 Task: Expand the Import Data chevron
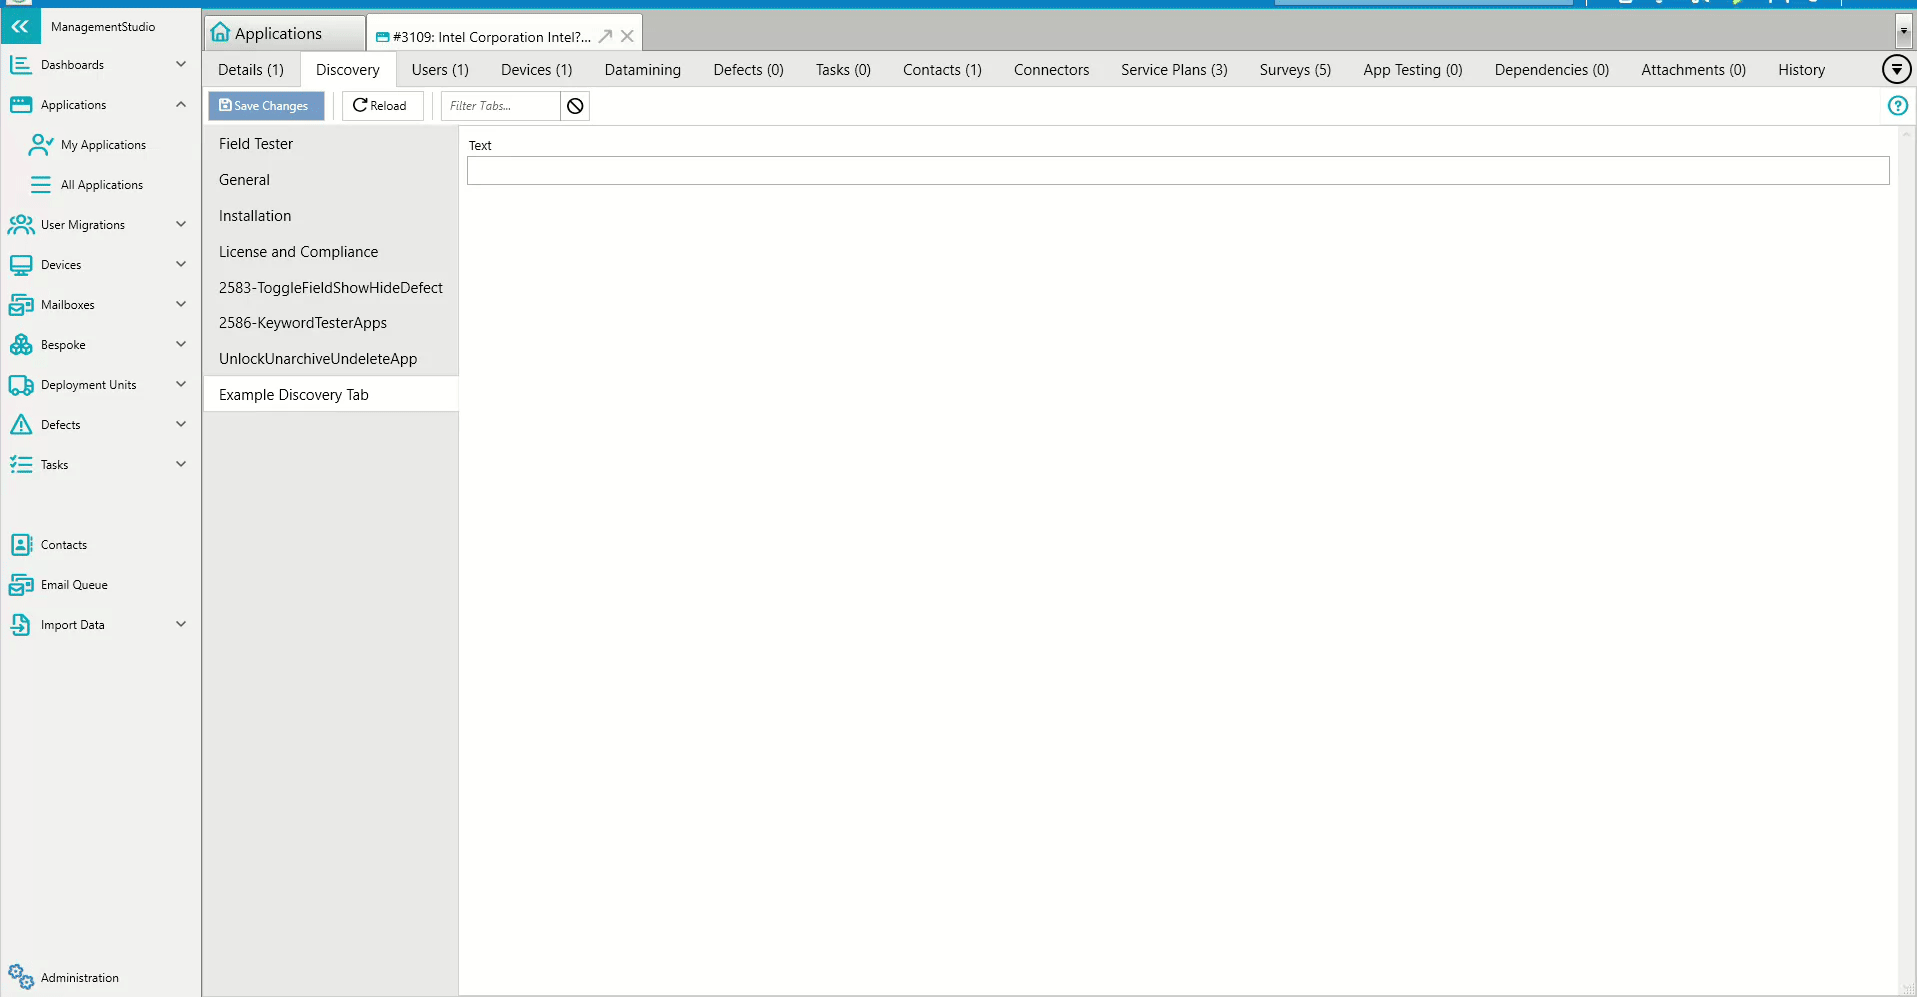click(181, 624)
